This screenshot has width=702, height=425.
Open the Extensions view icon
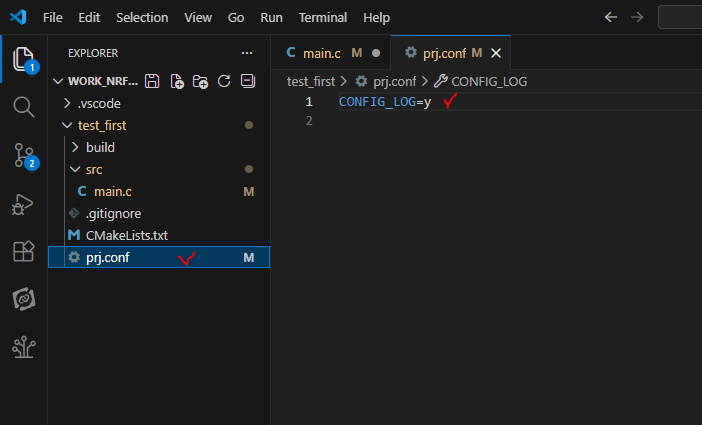[x=23, y=251]
